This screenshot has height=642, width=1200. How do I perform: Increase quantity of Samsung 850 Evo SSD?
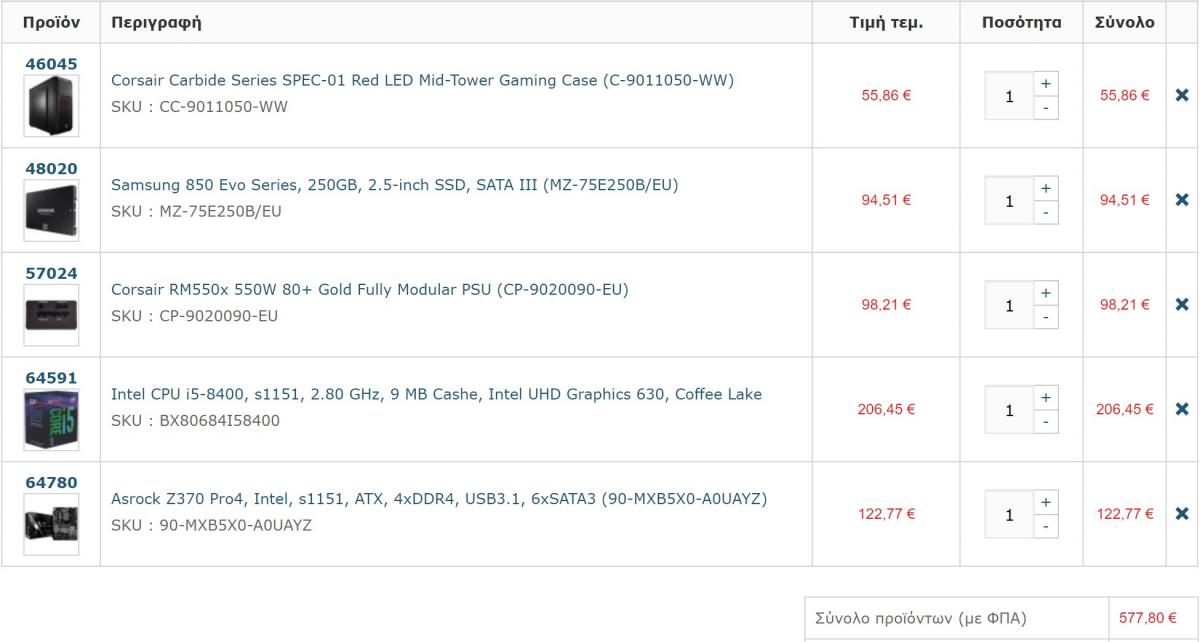tap(1046, 188)
